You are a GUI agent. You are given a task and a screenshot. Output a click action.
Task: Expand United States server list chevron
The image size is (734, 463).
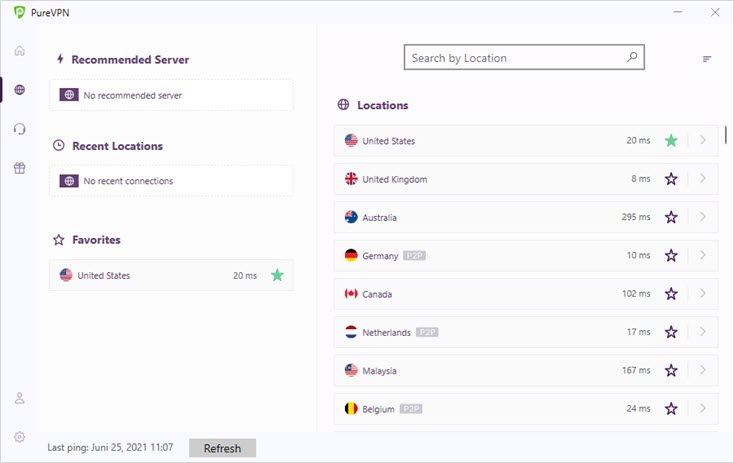point(703,140)
